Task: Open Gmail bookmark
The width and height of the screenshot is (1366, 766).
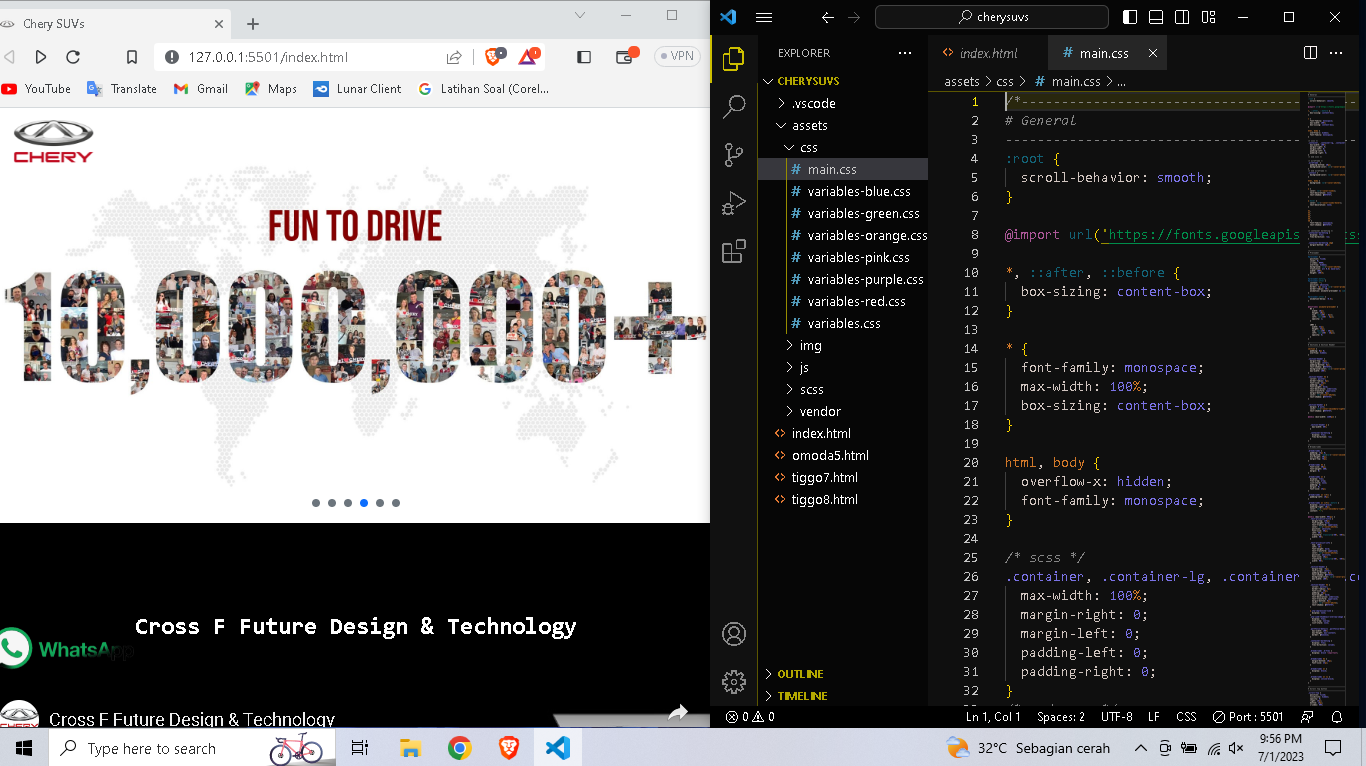Action: pos(201,89)
